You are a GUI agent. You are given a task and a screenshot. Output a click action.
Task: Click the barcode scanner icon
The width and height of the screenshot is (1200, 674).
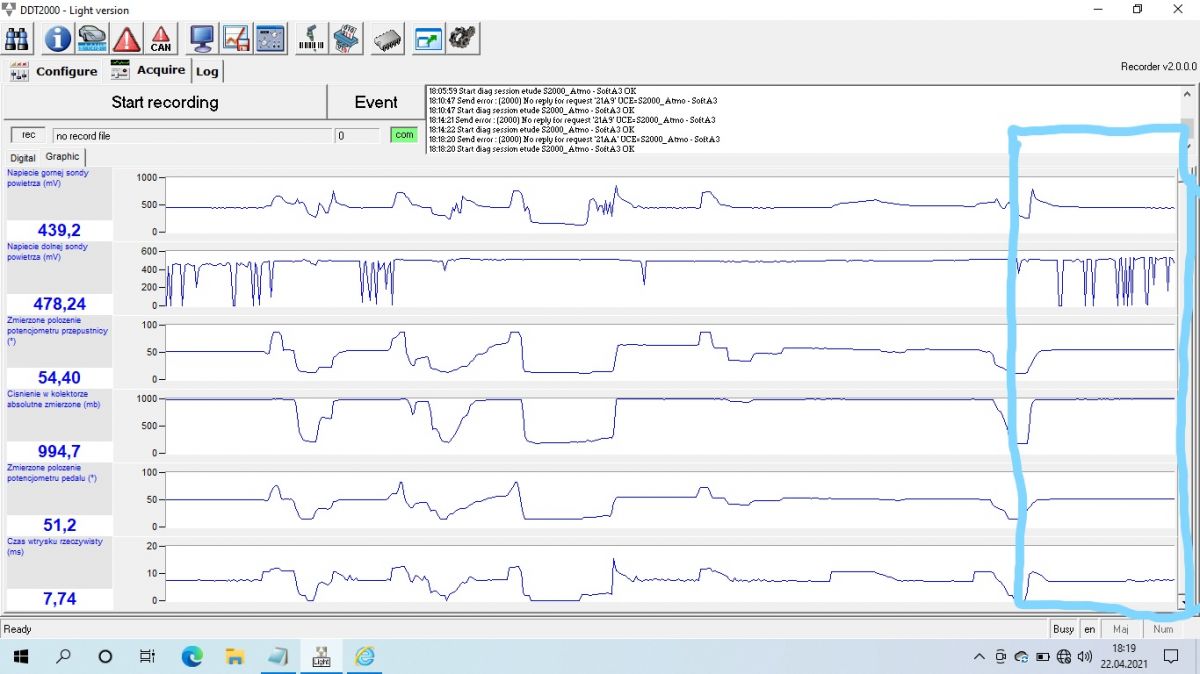pyautogui.click(x=311, y=39)
